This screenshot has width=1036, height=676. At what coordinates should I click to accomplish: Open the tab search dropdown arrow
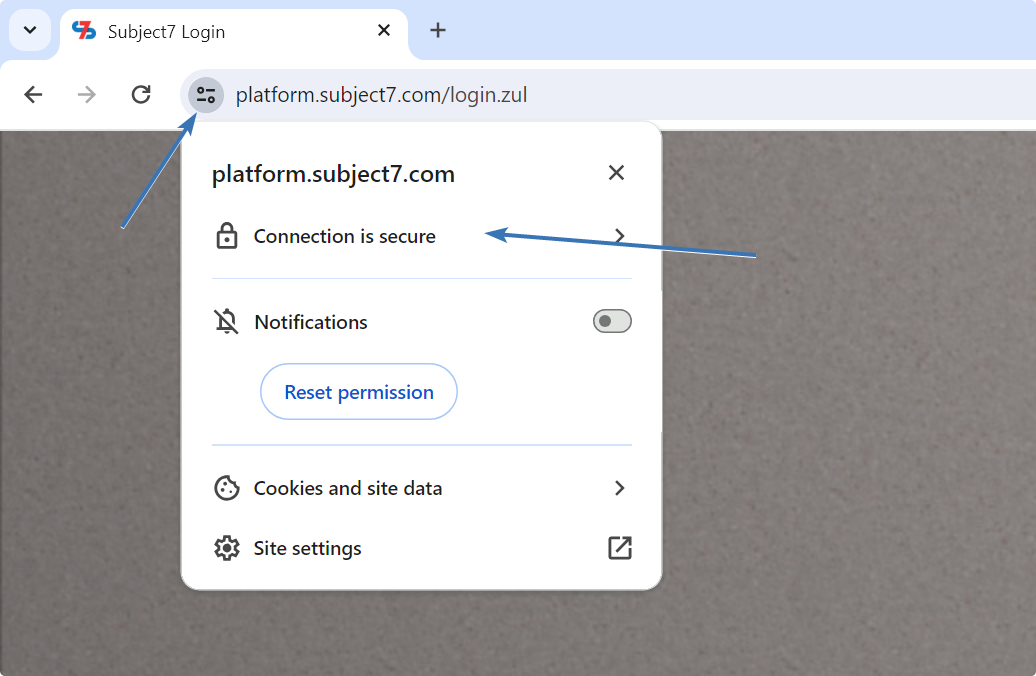pyautogui.click(x=30, y=30)
